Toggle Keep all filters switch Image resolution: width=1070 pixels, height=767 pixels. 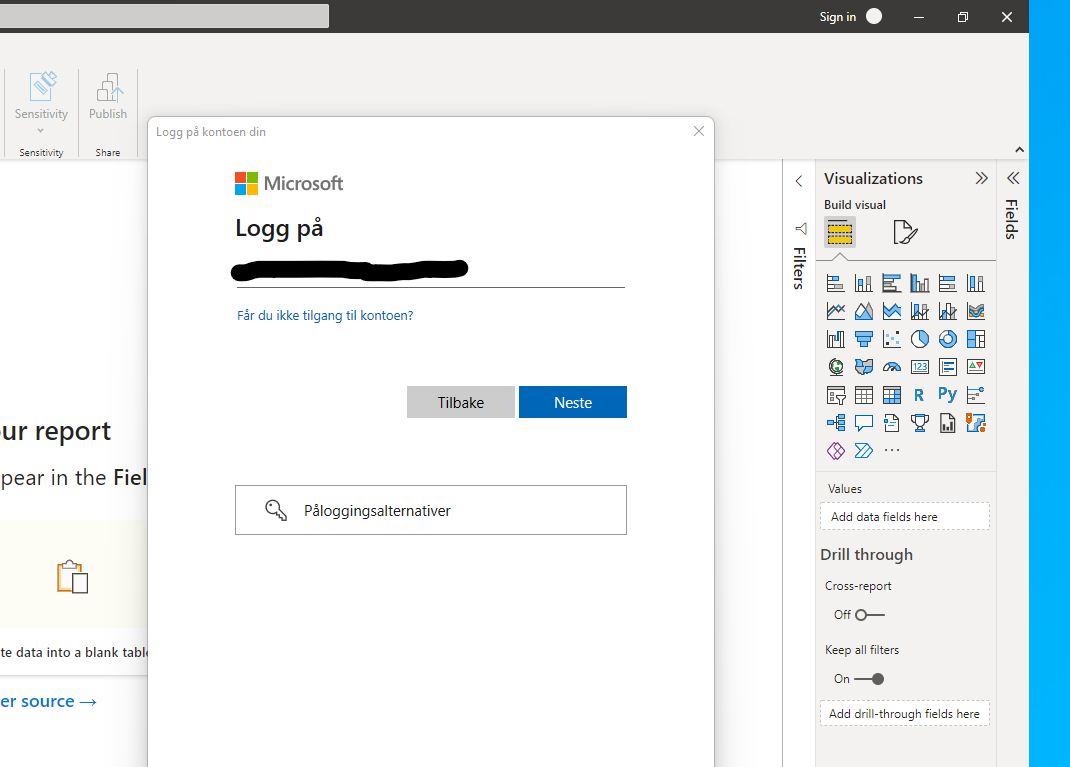point(869,679)
